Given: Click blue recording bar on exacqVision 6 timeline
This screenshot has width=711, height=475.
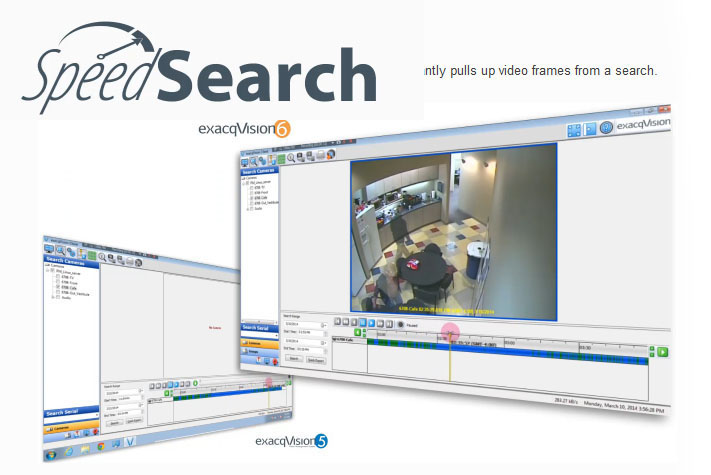Looking at the screenshot, I should tap(508, 350).
